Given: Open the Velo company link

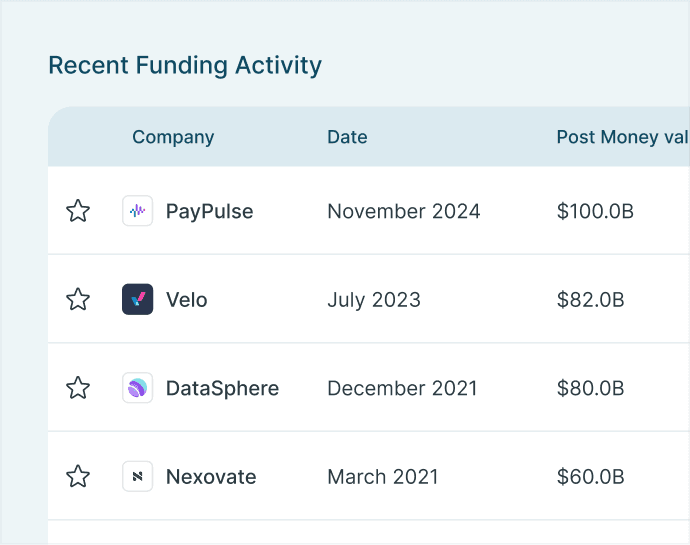Looking at the screenshot, I should 187,299.
